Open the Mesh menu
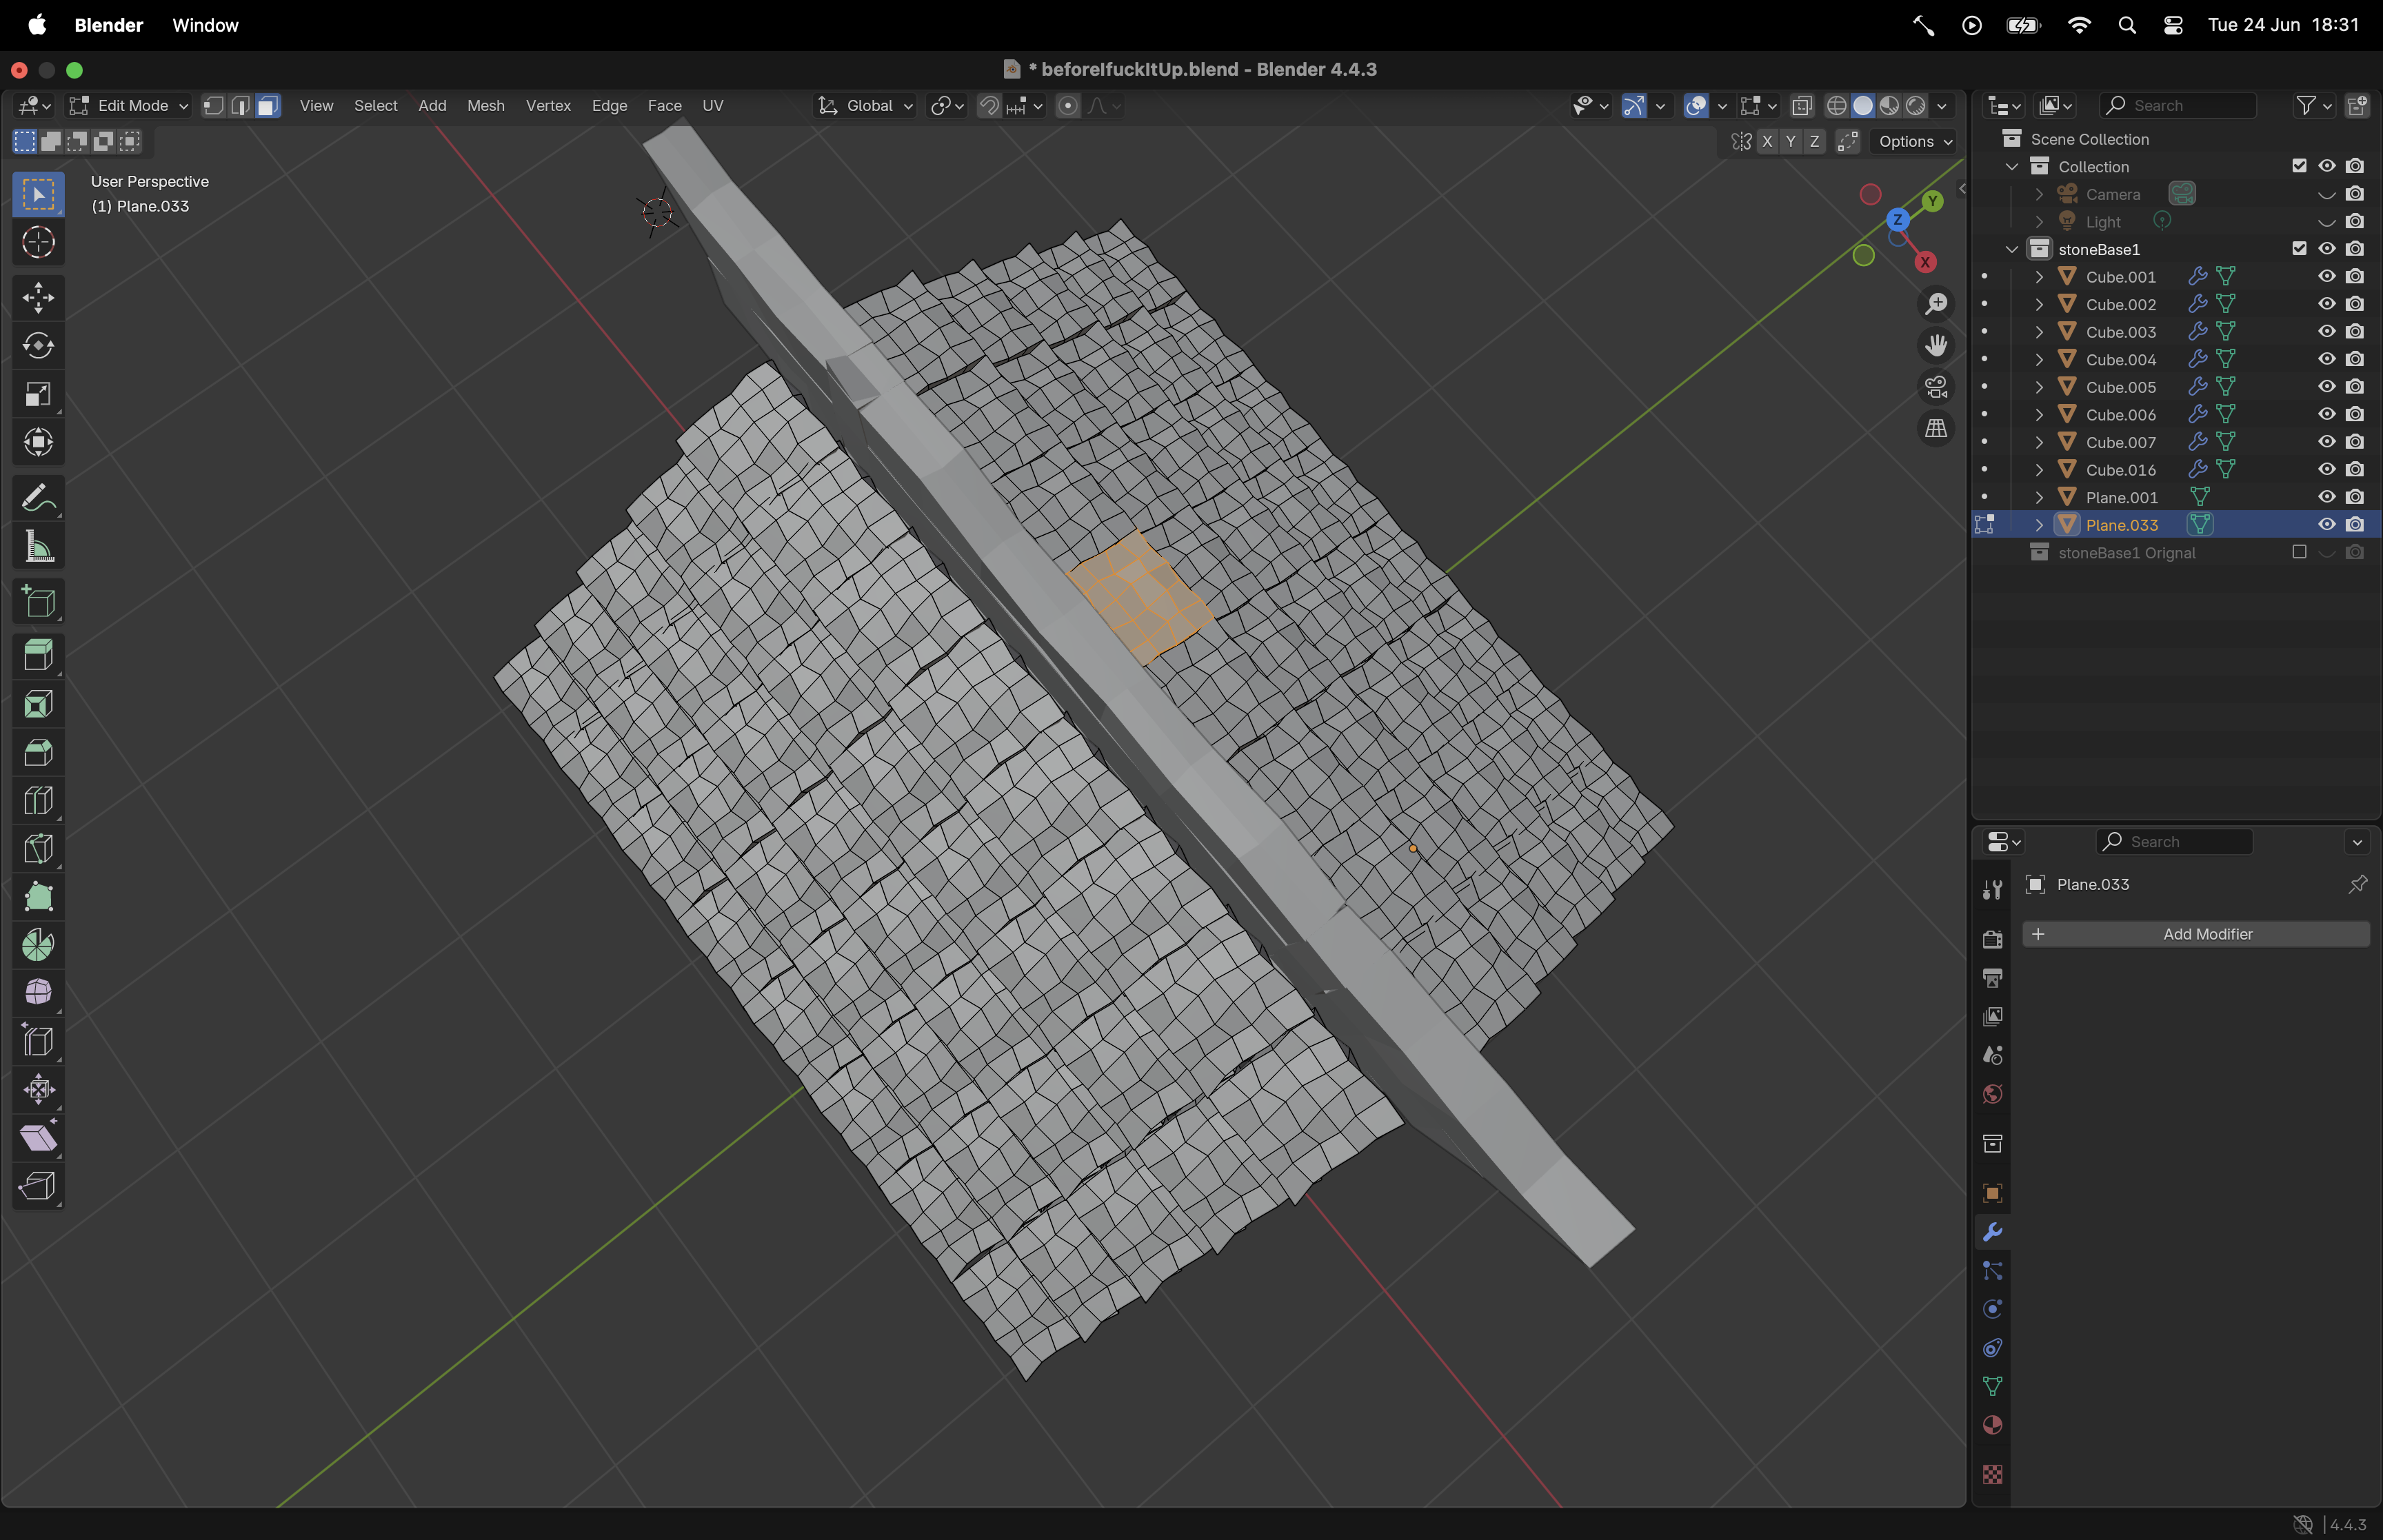Screen dimensions: 2383x1540 [x=486, y=106]
